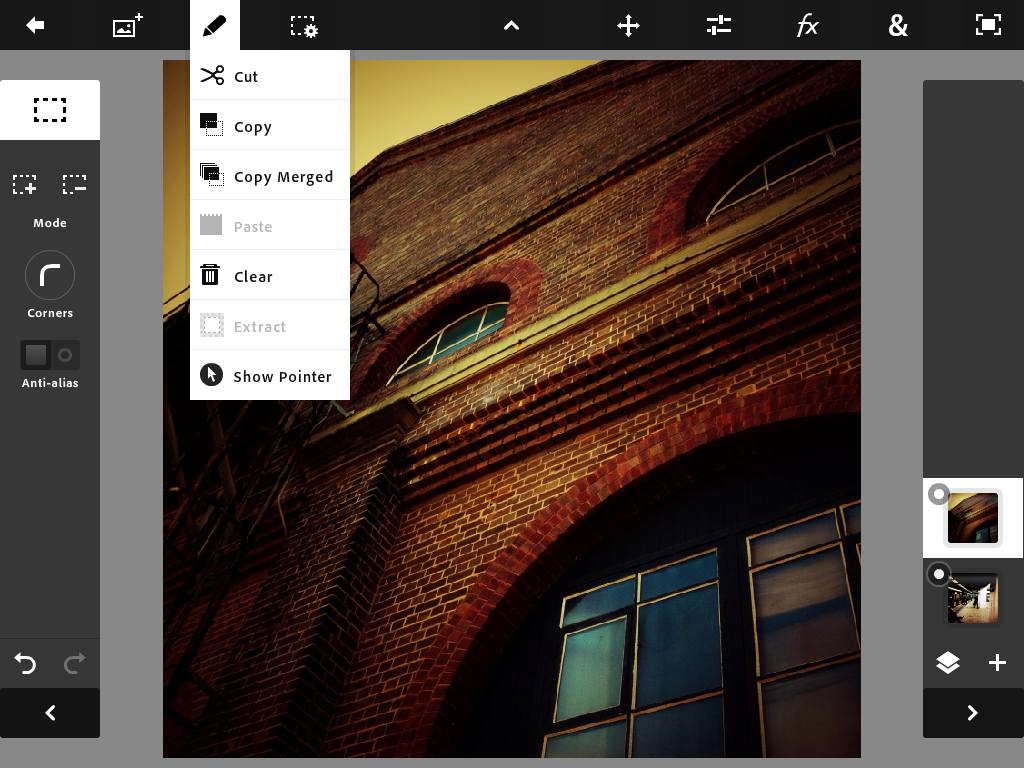Toggle visibility of the bottom layer
This screenshot has width=1024, height=768.
(938, 574)
